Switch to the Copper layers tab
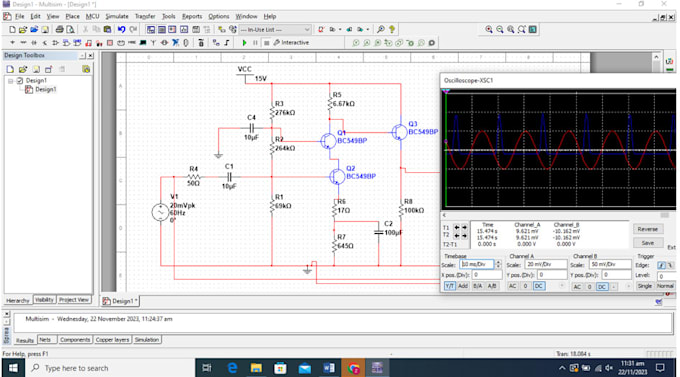 (112, 340)
